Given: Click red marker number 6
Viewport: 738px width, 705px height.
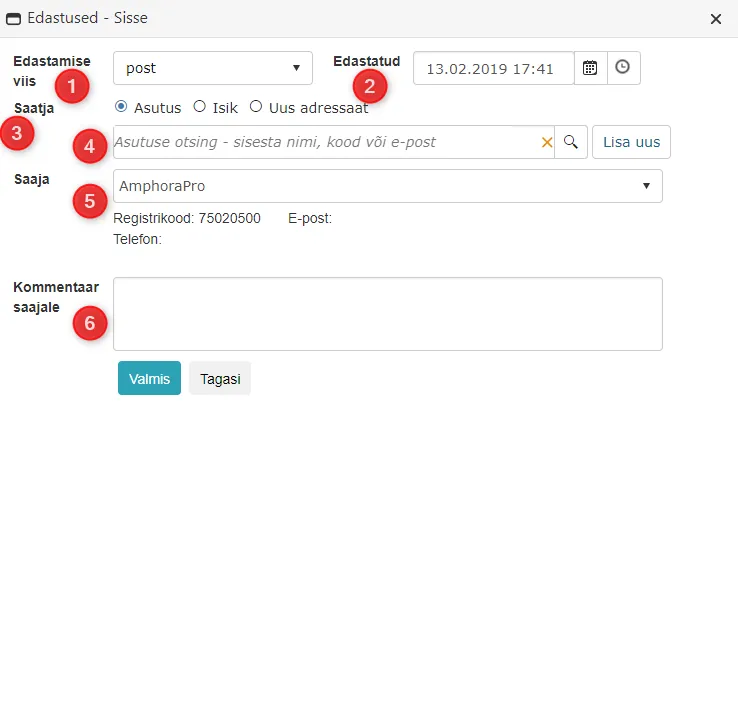Looking at the screenshot, I should pos(90,323).
